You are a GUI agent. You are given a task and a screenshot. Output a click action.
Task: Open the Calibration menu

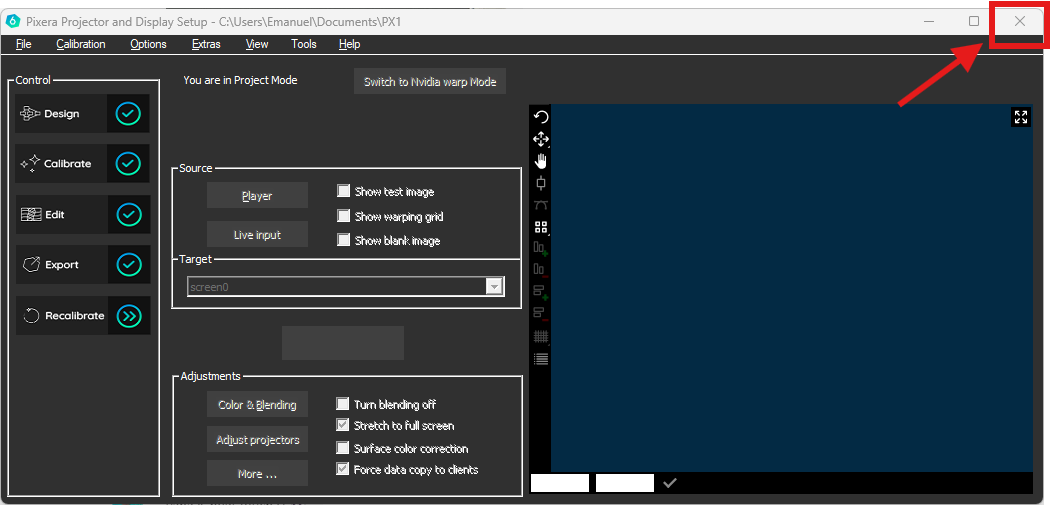click(x=81, y=44)
